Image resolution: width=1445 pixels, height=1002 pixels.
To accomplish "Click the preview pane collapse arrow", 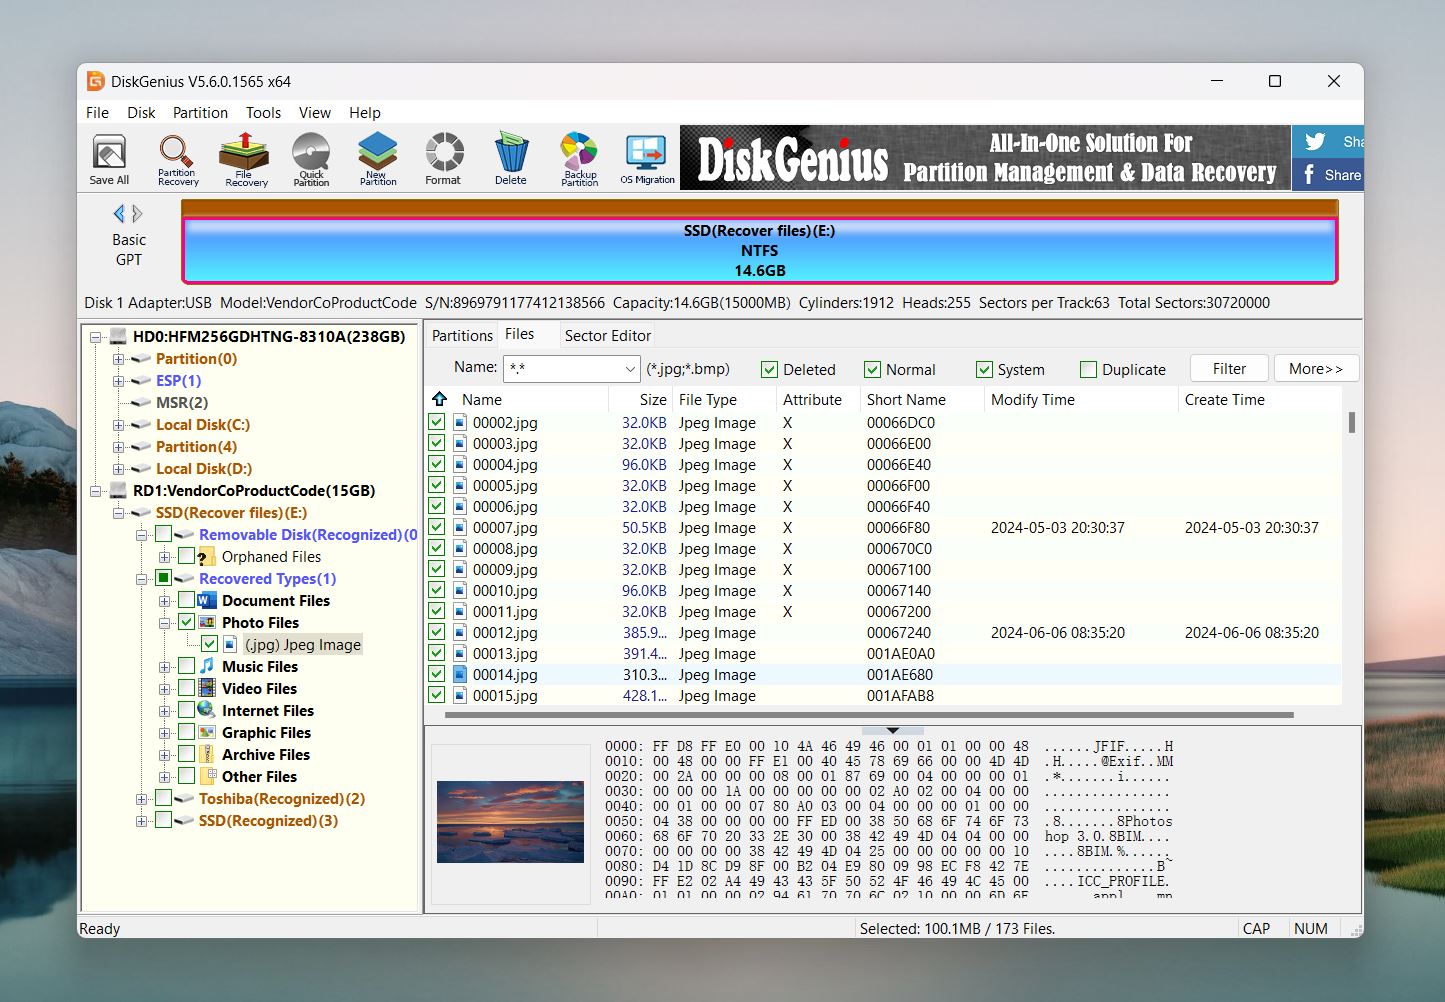I will [x=893, y=730].
